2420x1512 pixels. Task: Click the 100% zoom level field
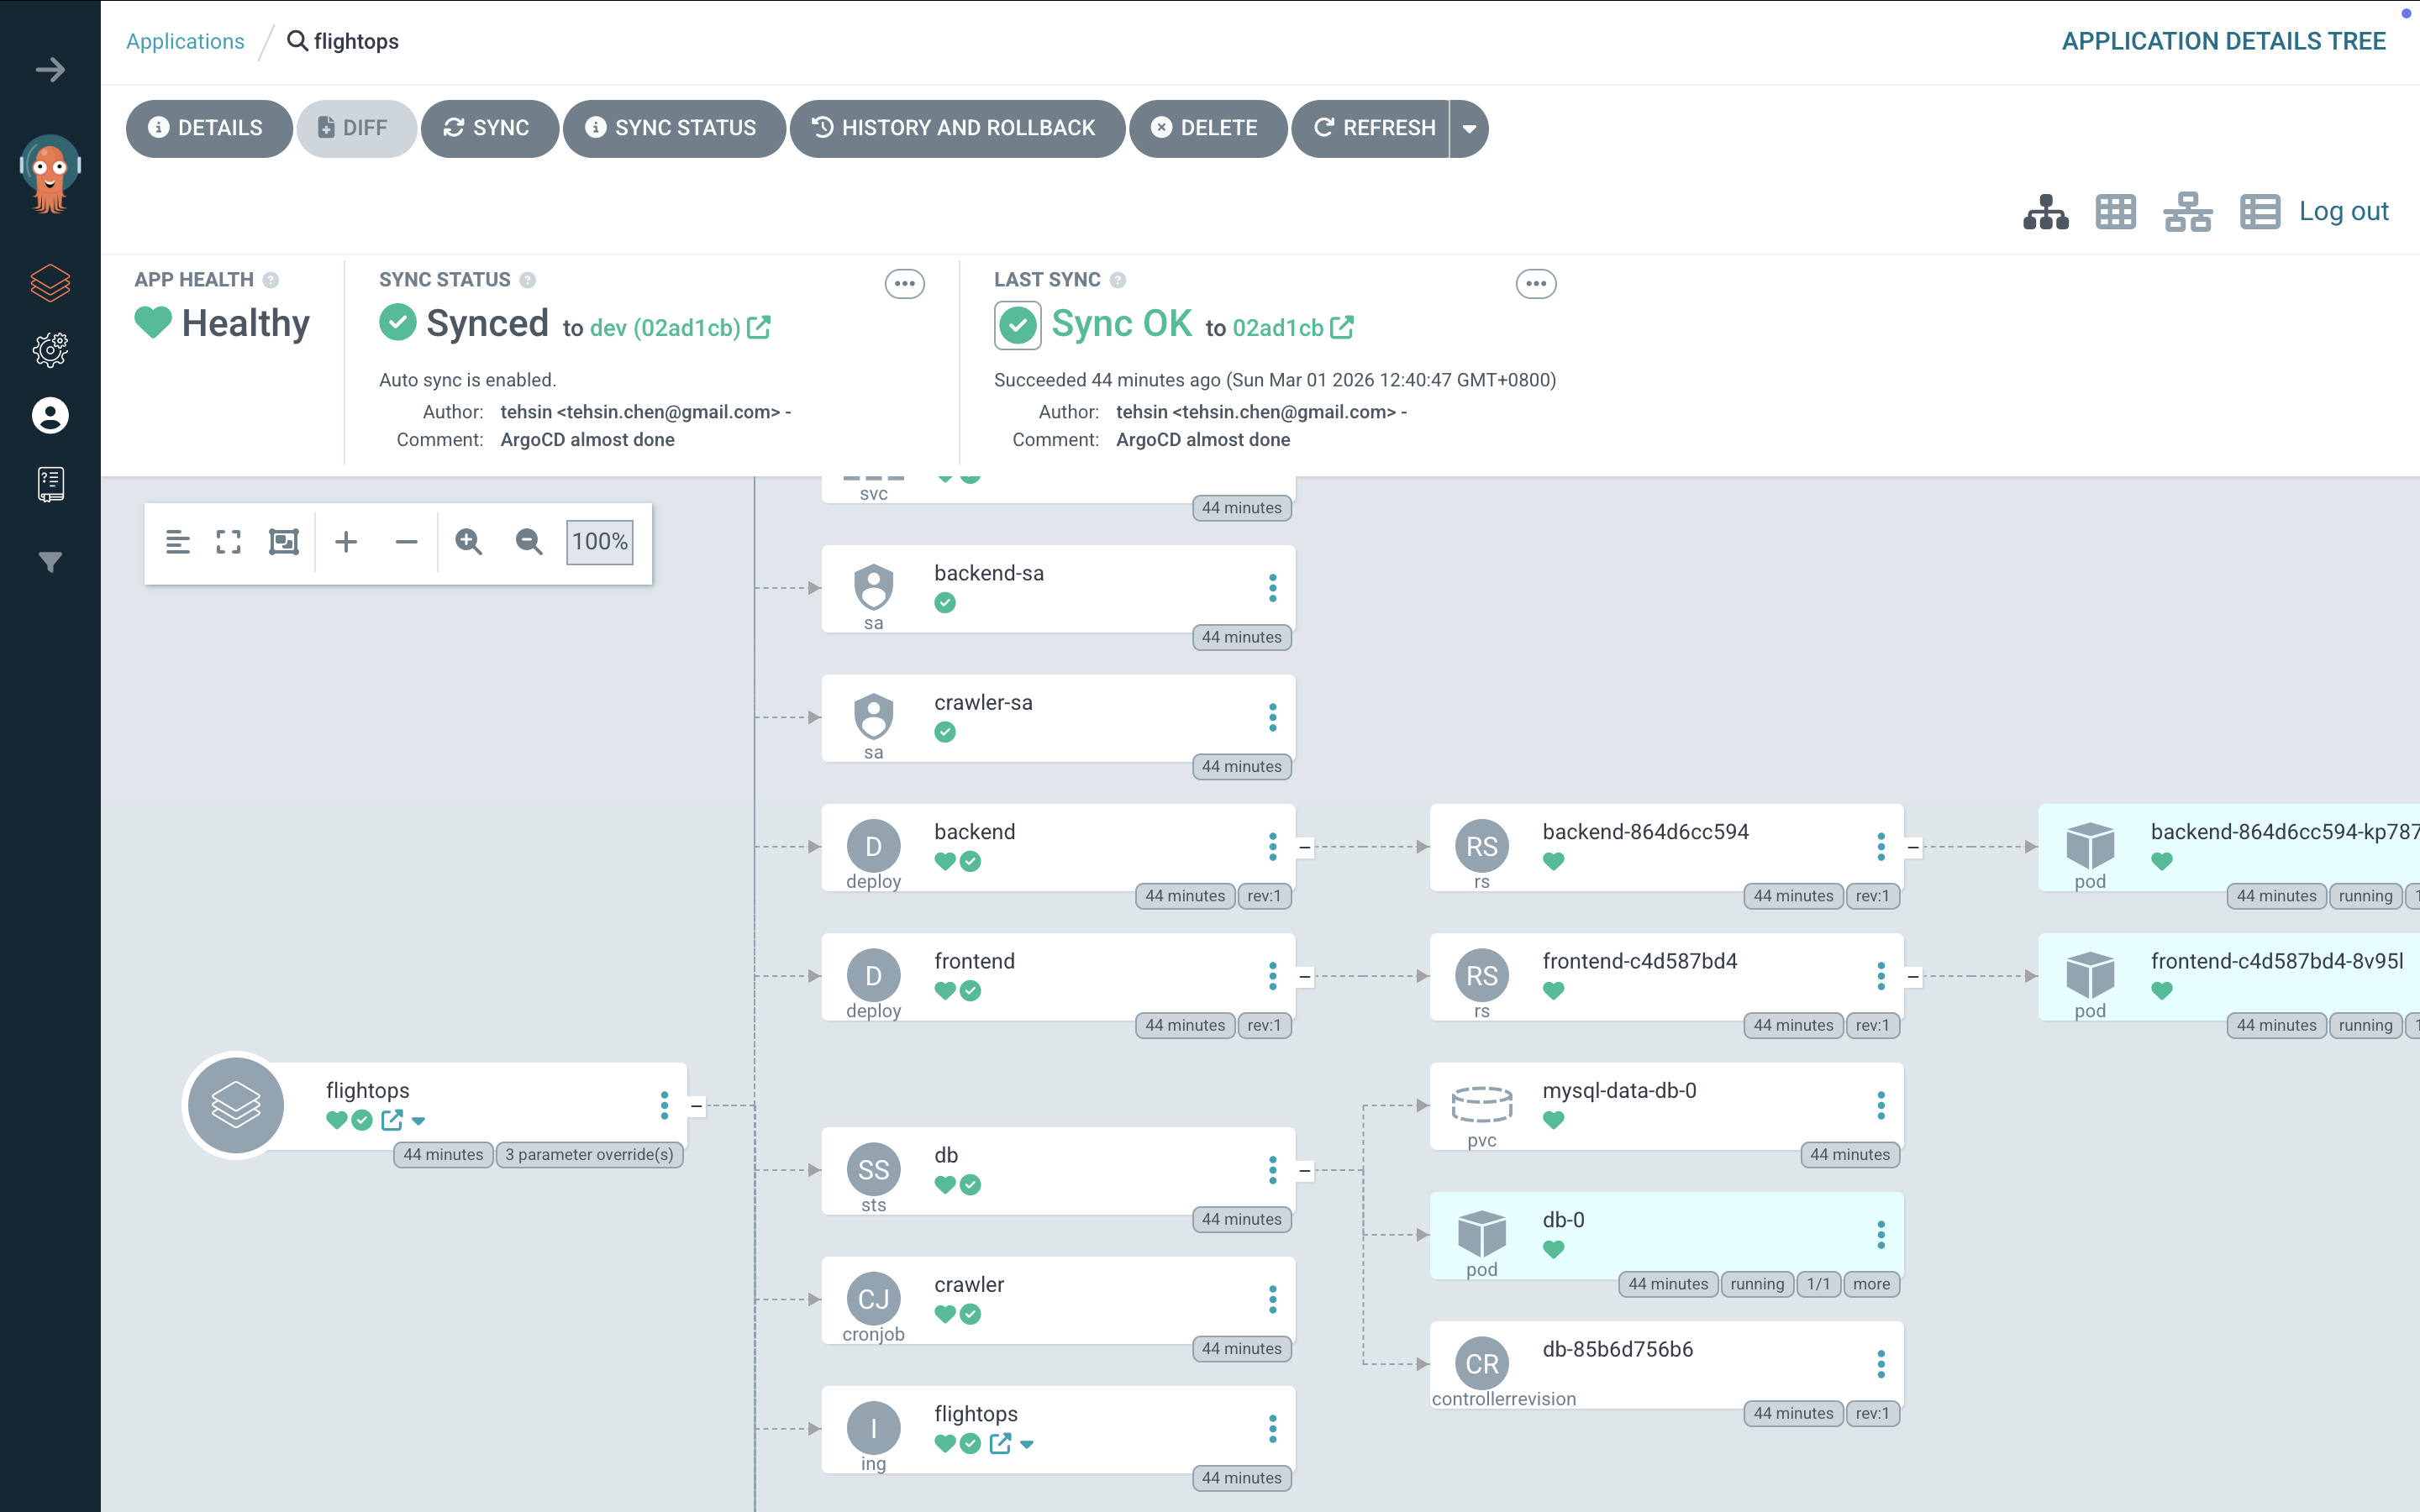[x=599, y=542]
